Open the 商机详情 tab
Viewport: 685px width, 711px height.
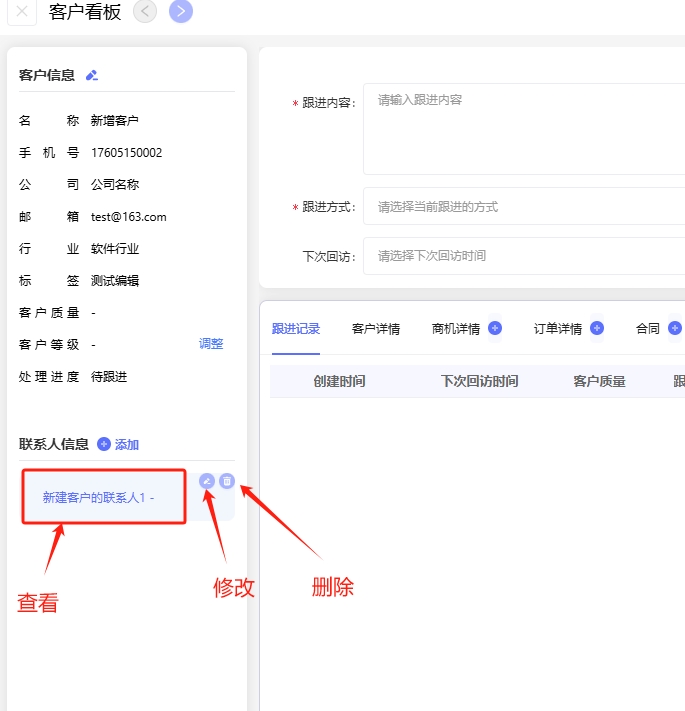click(456, 329)
